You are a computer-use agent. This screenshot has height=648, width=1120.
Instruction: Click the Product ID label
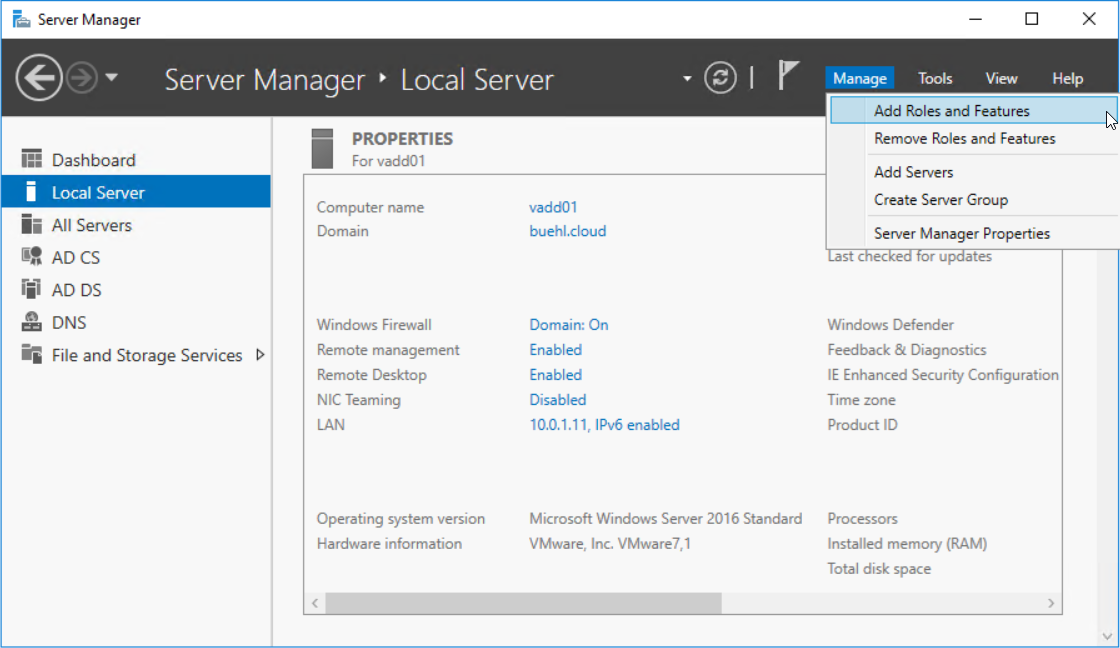pos(862,425)
